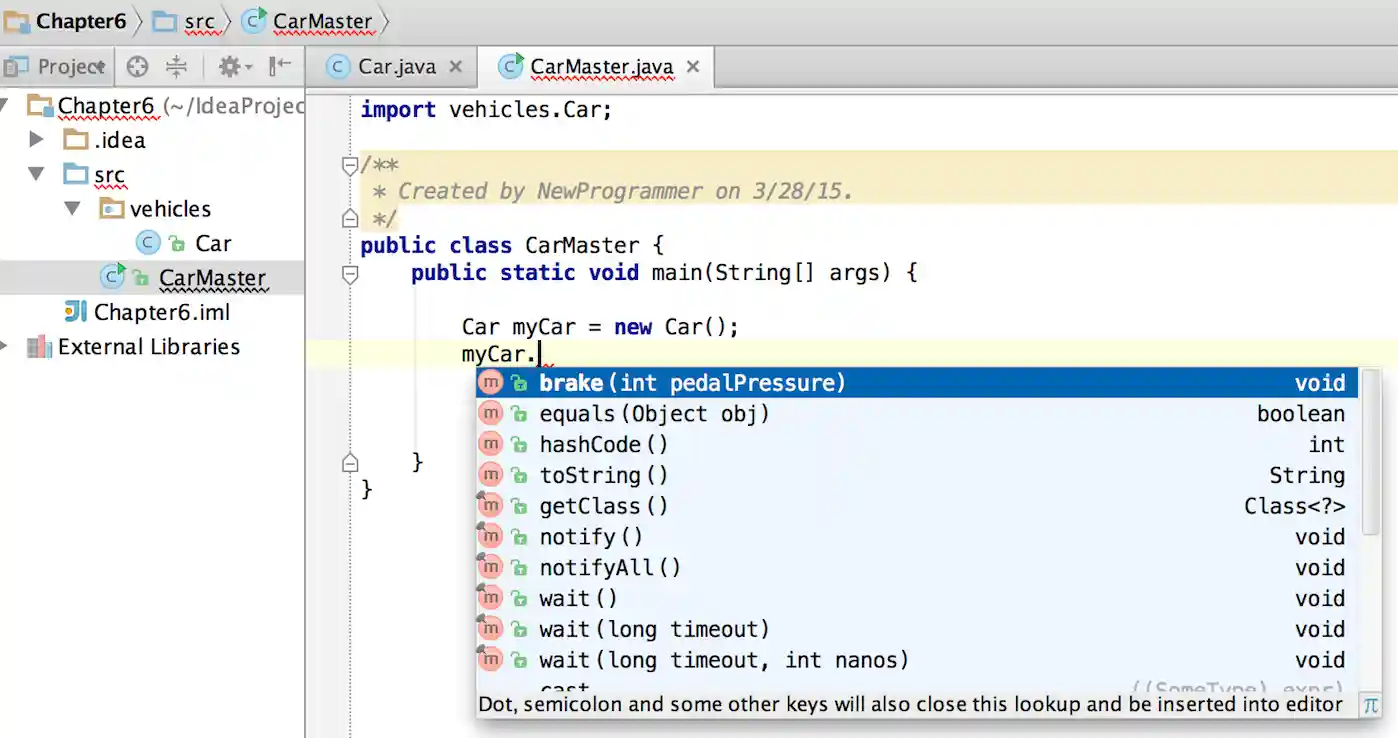This screenshot has height=738, width=1398.
Task: Click the completion popup vertical scrollbar
Action: tap(1370, 450)
